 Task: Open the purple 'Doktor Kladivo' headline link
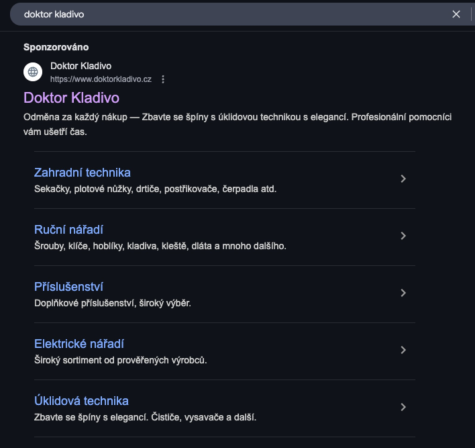click(x=71, y=98)
